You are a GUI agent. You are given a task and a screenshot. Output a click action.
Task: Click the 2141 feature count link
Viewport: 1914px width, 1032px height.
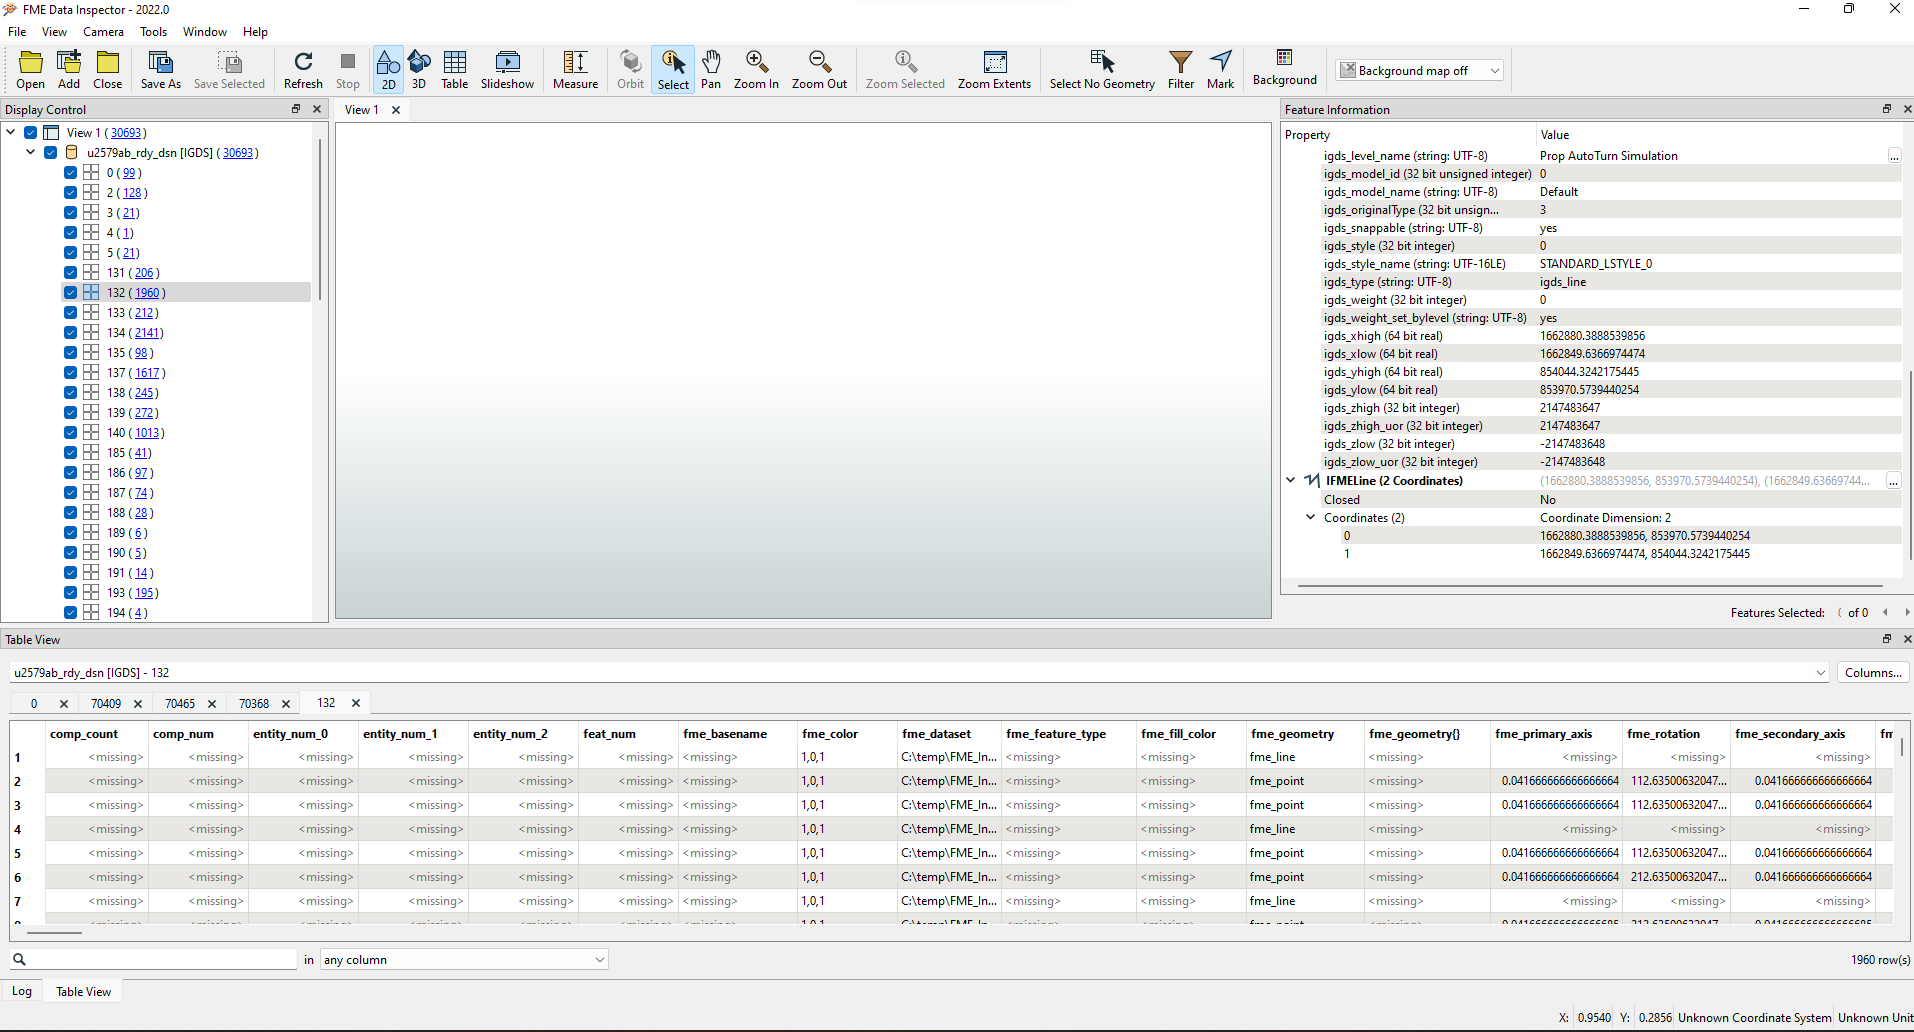(x=147, y=333)
